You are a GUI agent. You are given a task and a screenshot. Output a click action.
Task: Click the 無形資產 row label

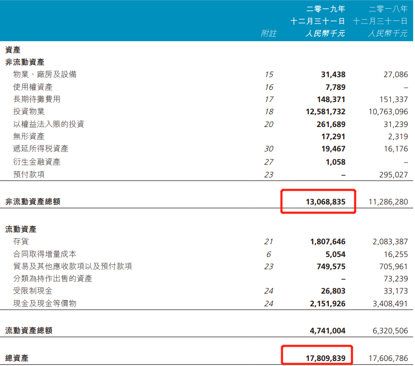(29, 137)
